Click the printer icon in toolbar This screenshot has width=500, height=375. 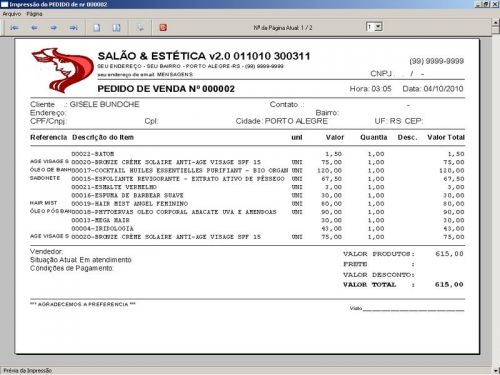point(140,28)
